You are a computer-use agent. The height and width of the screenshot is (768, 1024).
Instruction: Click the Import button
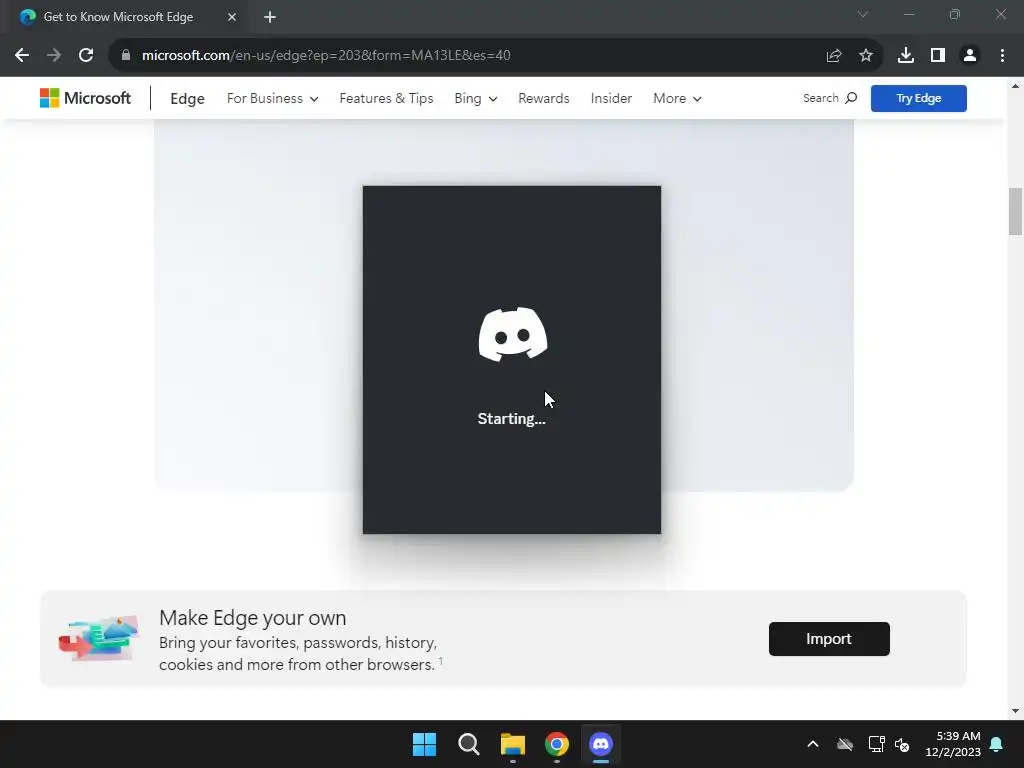click(x=829, y=639)
